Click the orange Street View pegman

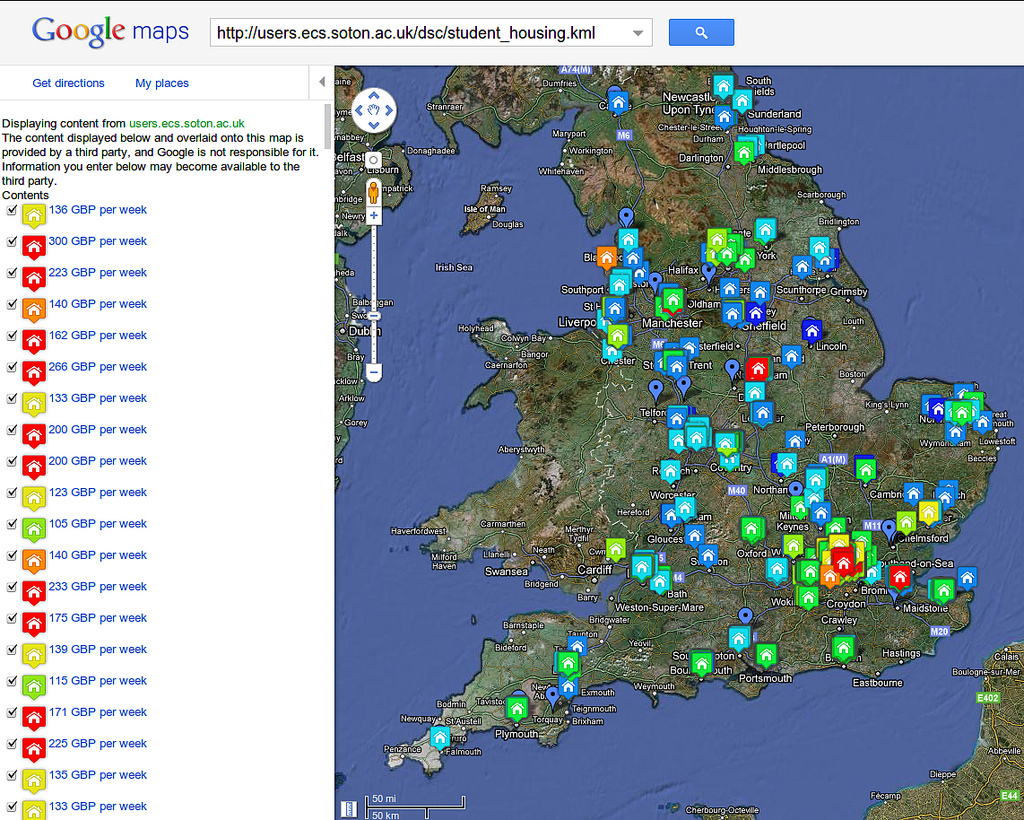373,192
